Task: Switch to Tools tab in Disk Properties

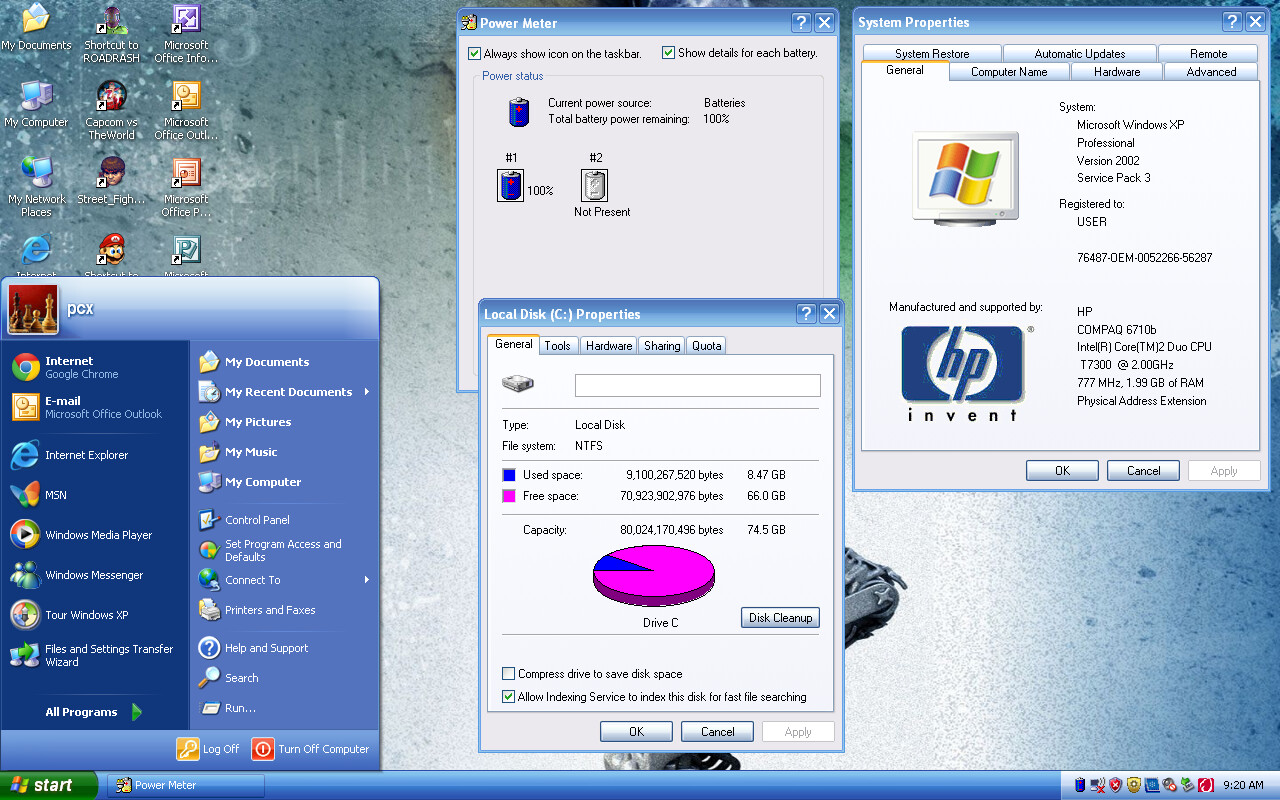Action: pos(557,346)
